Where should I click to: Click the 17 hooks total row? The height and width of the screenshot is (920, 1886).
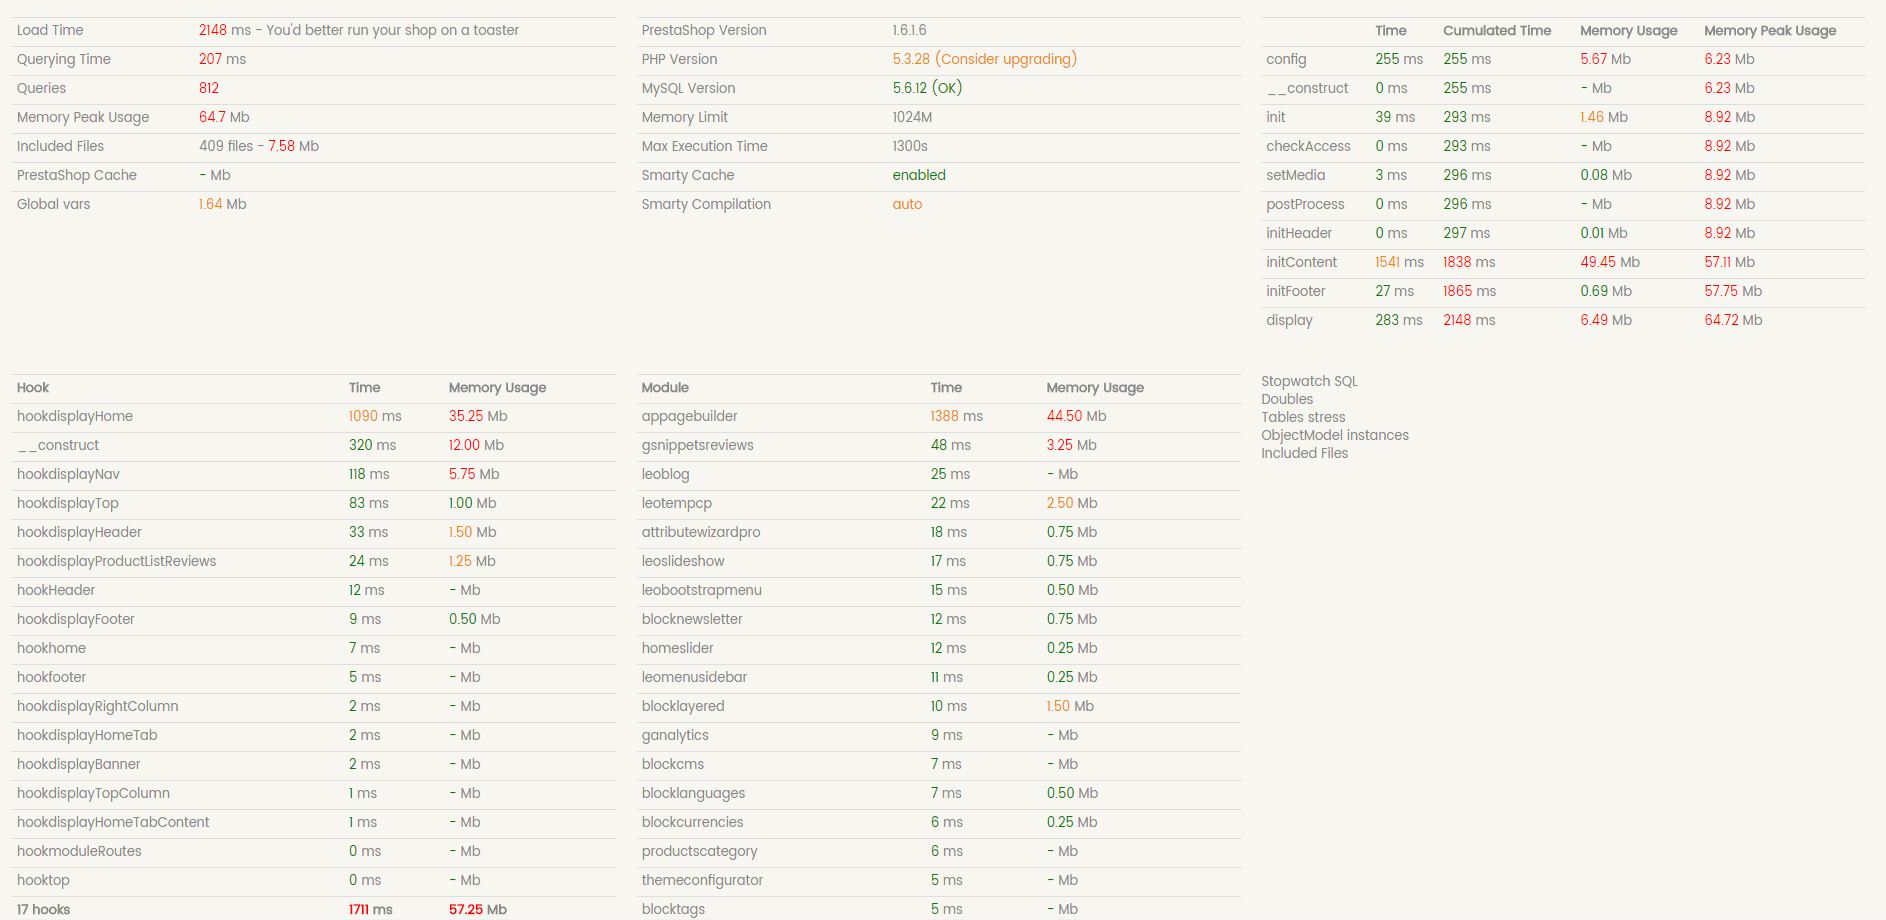[44, 909]
